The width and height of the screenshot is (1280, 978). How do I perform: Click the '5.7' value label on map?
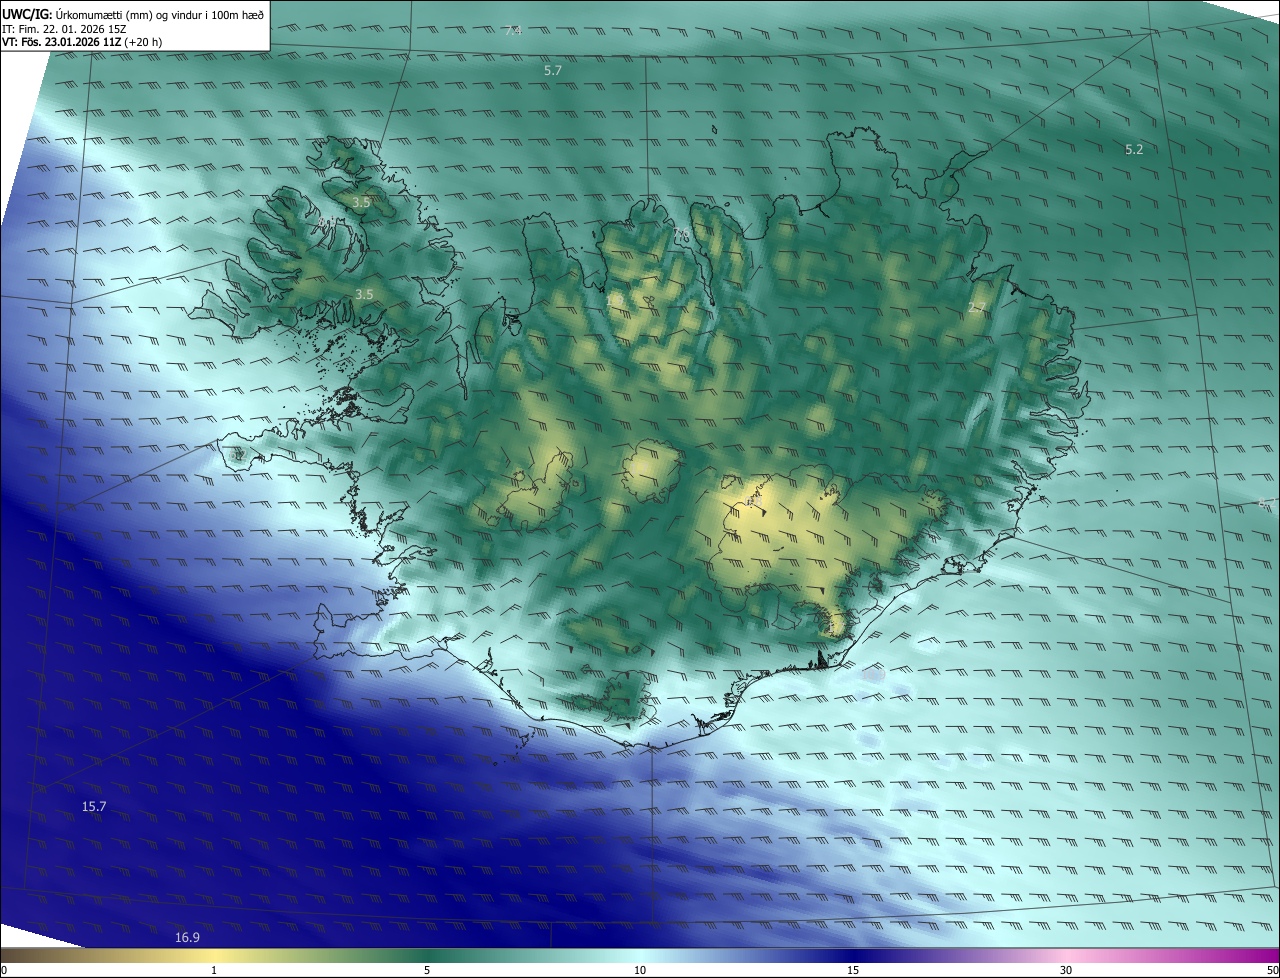click(x=553, y=71)
